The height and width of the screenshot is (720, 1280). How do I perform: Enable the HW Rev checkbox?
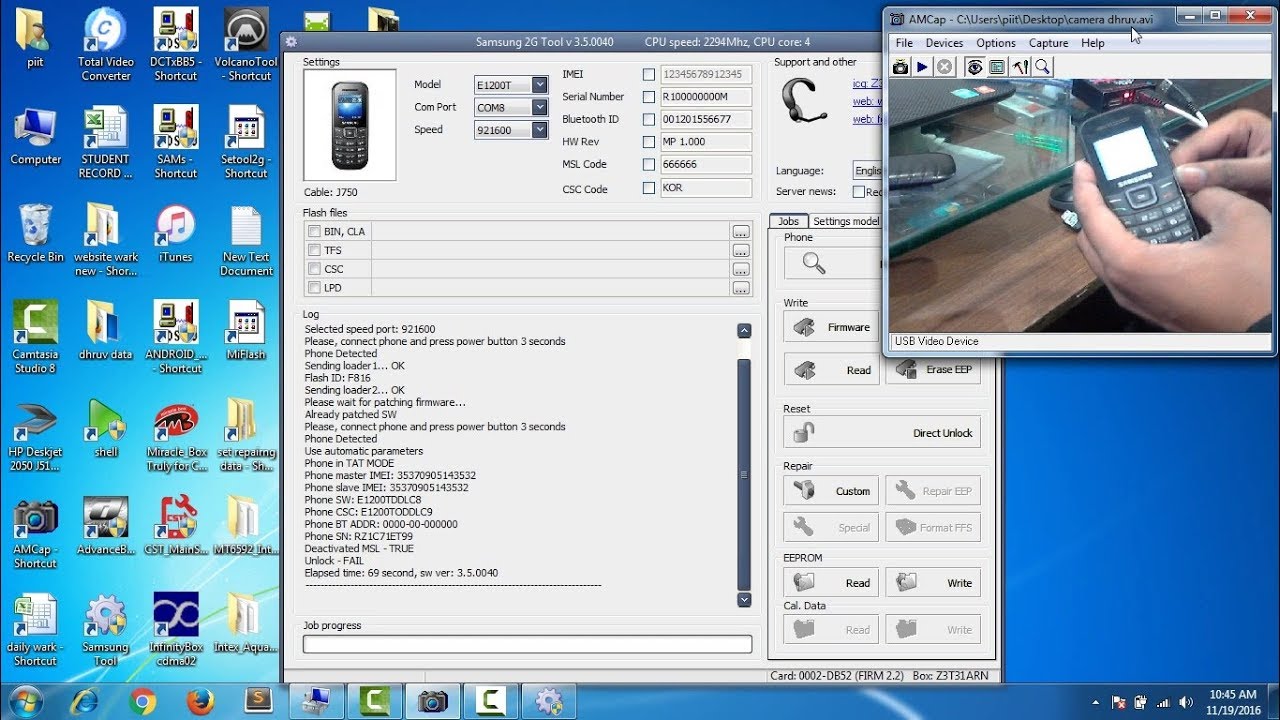click(649, 142)
